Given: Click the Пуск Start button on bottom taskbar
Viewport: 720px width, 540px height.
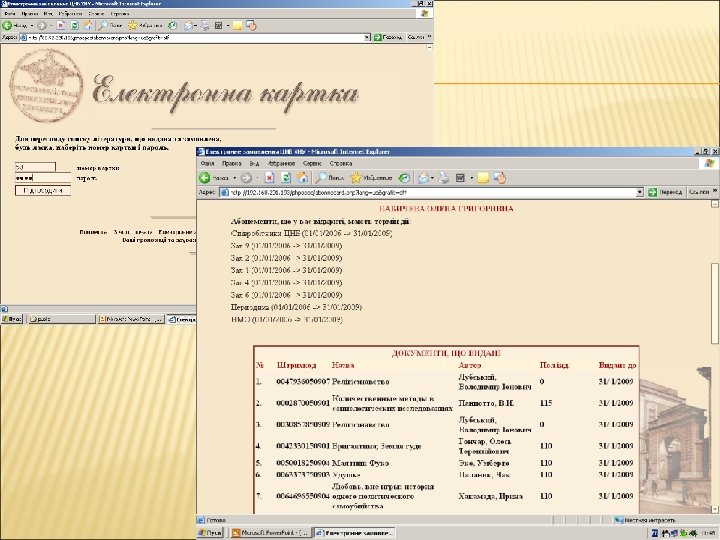Looking at the screenshot, I should 210,533.
